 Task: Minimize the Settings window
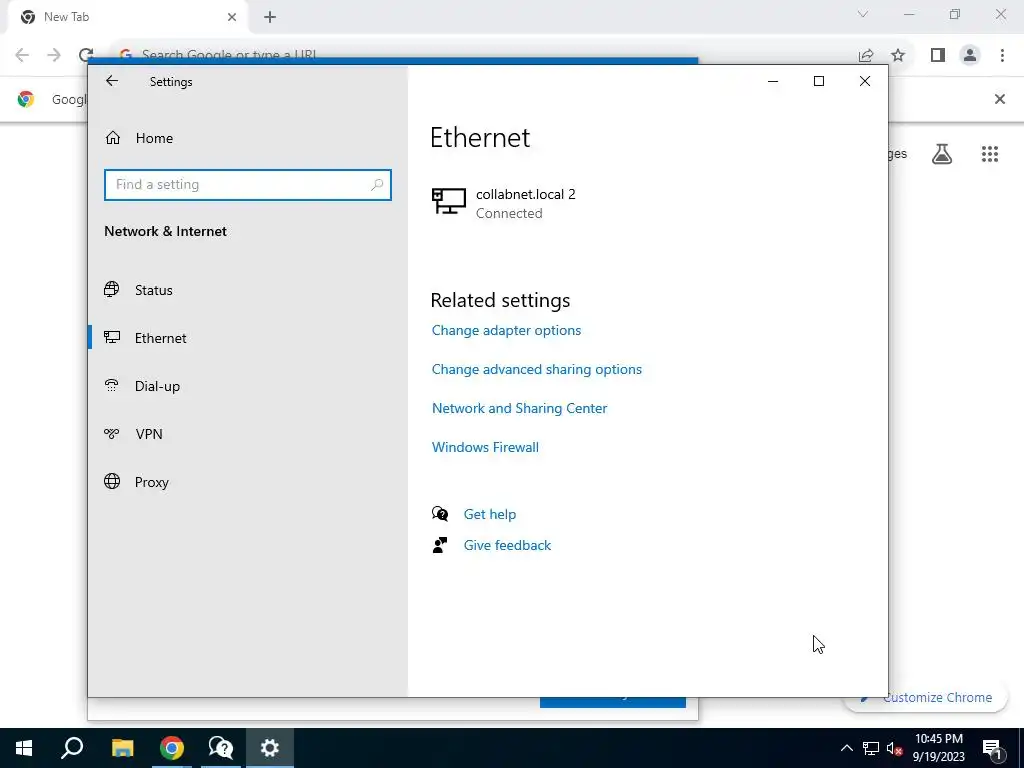773,81
